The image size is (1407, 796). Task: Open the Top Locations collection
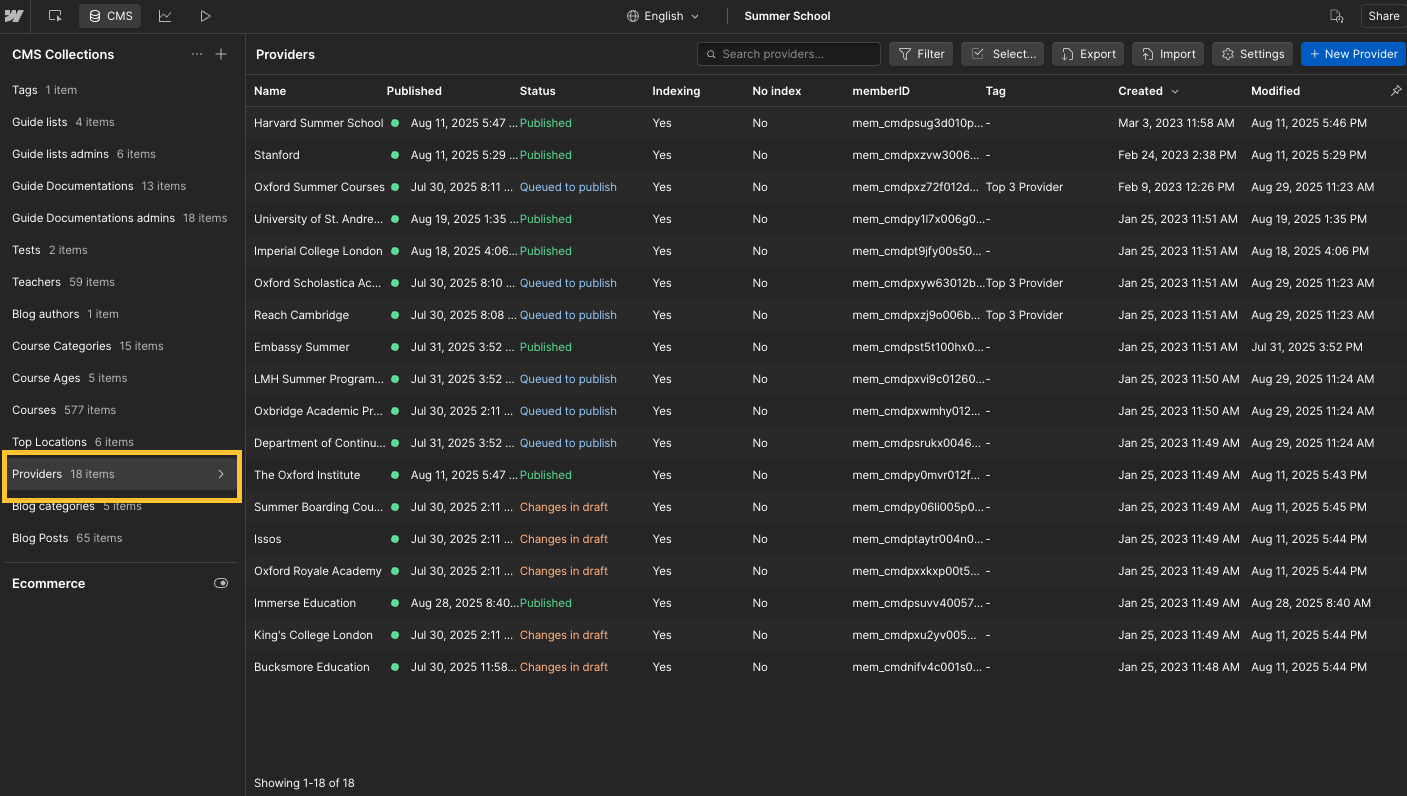[122, 441]
